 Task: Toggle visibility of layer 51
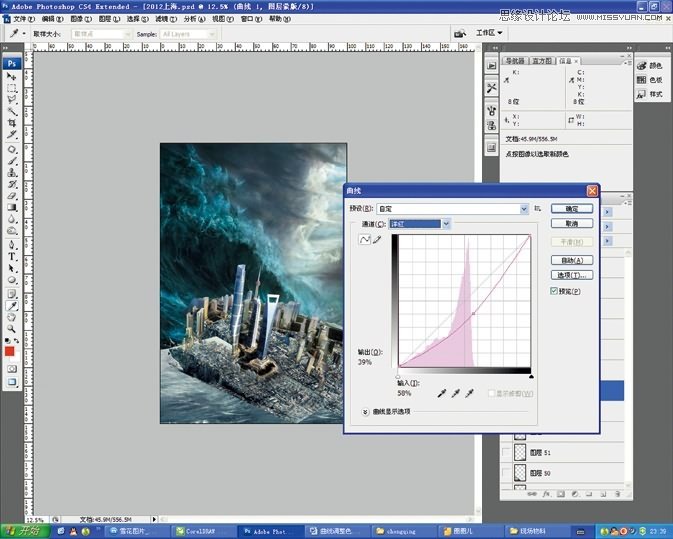[x=506, y=452]
